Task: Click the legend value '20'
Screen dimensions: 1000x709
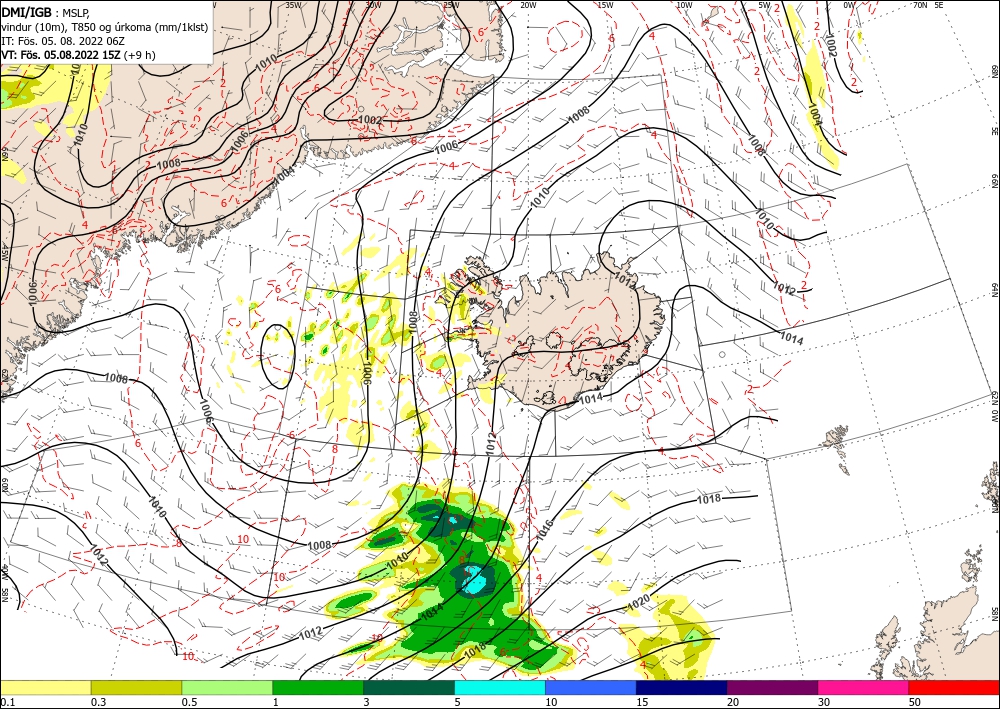Action: click(733, 702)
